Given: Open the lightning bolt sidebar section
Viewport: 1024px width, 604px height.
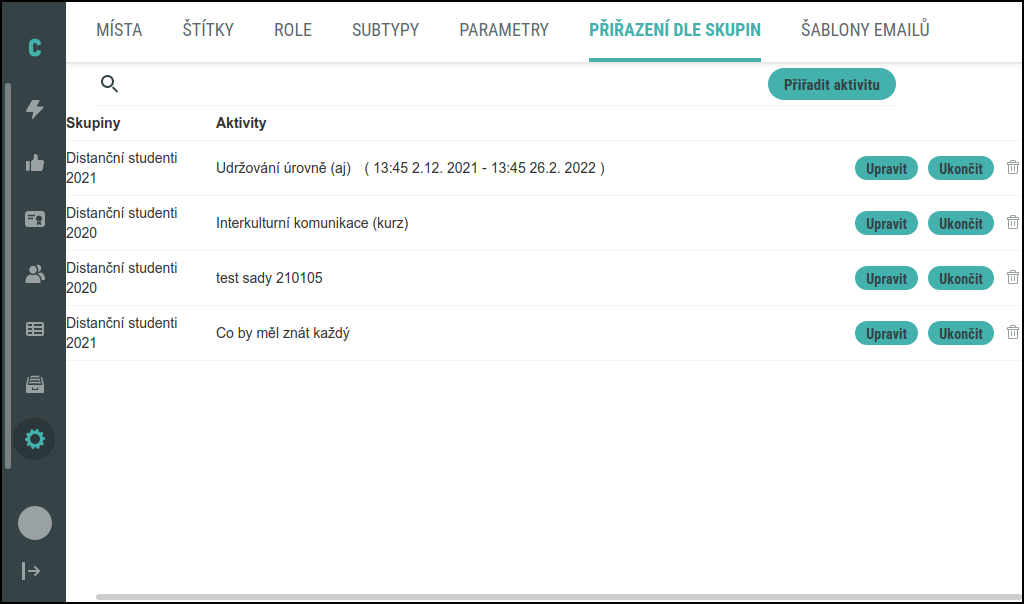Looking at the screenshot, I should tap(35, 108).
